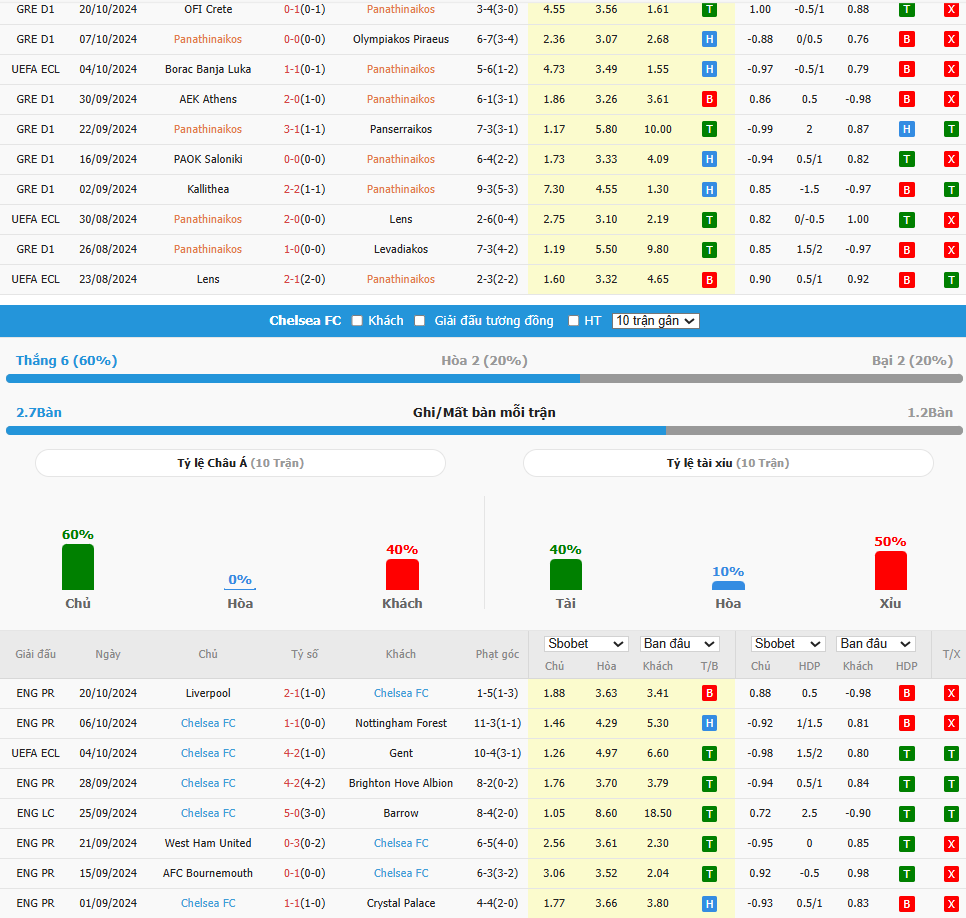Click 'ENG LC' league label in Barrow row

tap(36, 813)
